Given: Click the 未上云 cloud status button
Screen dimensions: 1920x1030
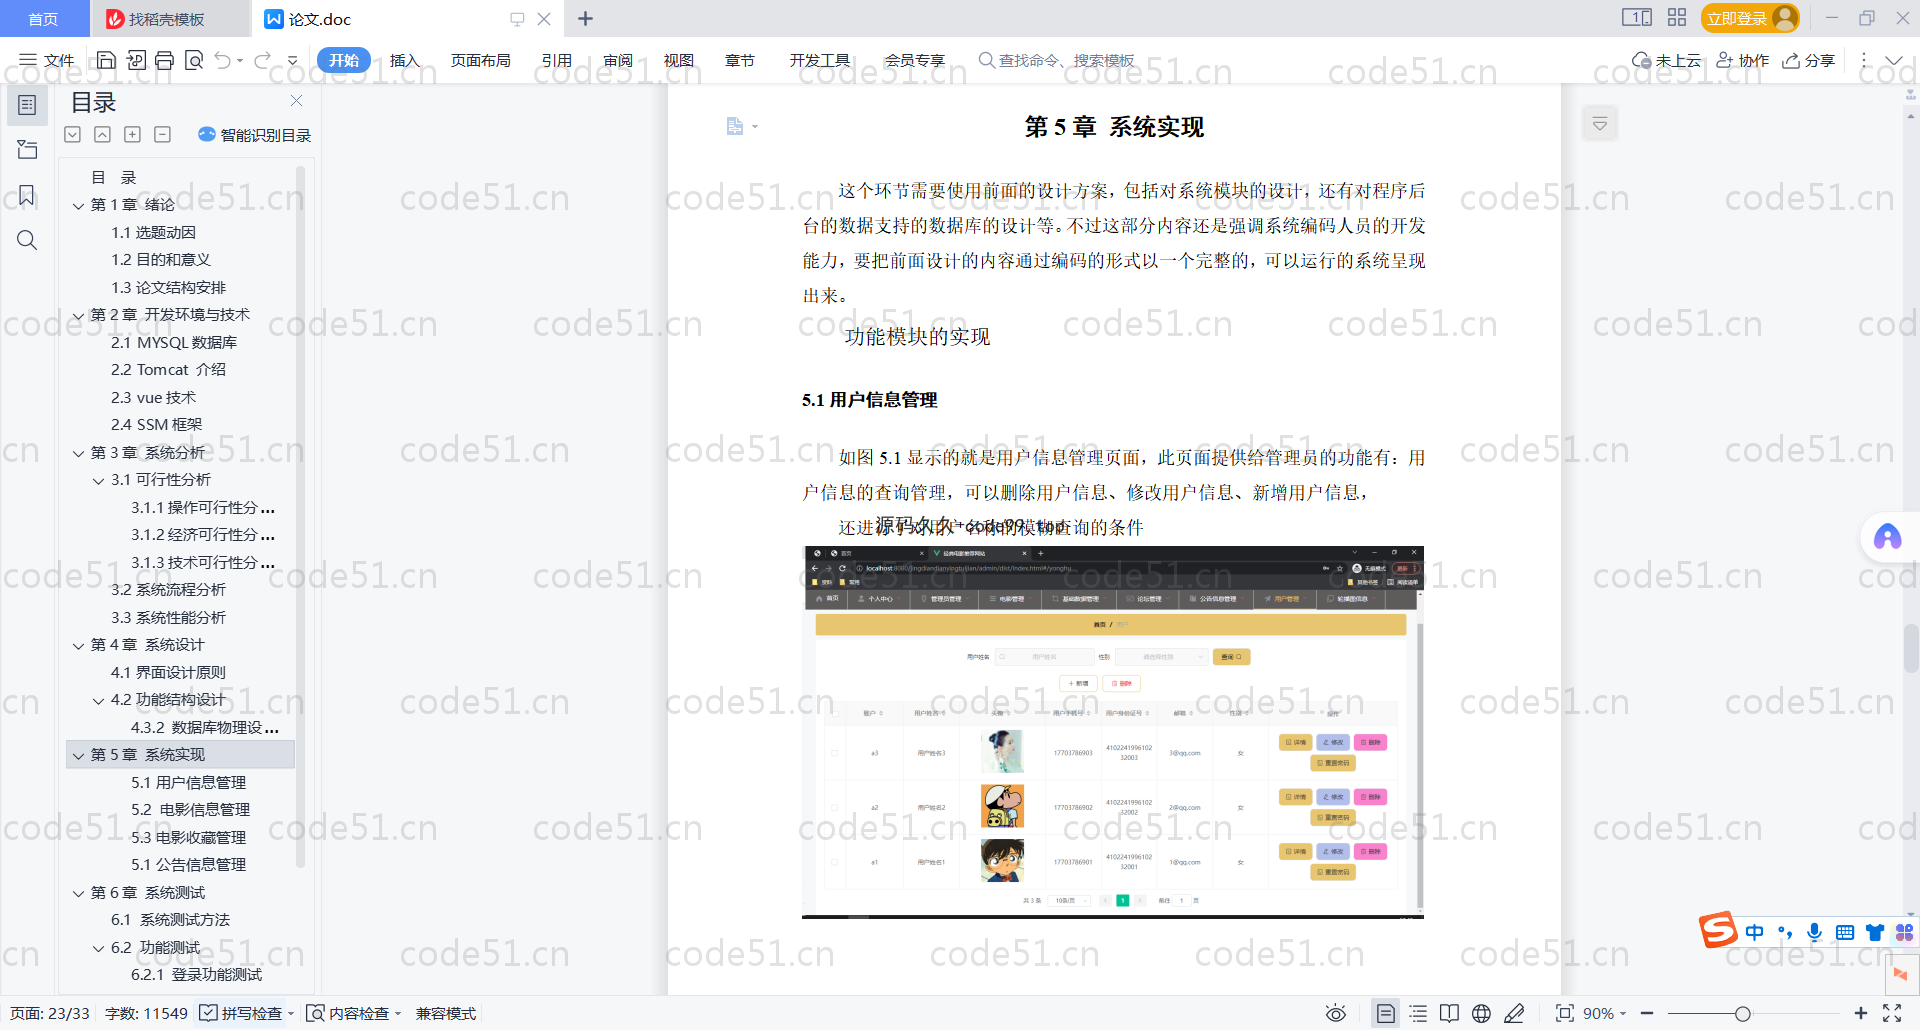Looking at the screenshot, I should click(x=1667, y=60).
